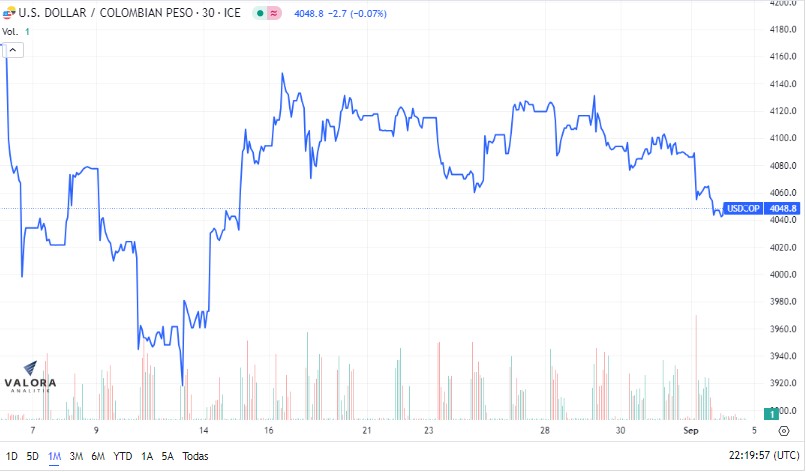Click the USD/COP currency flag icon
The width and height of the screenshot is (806, 472).
tap(9, 13)
